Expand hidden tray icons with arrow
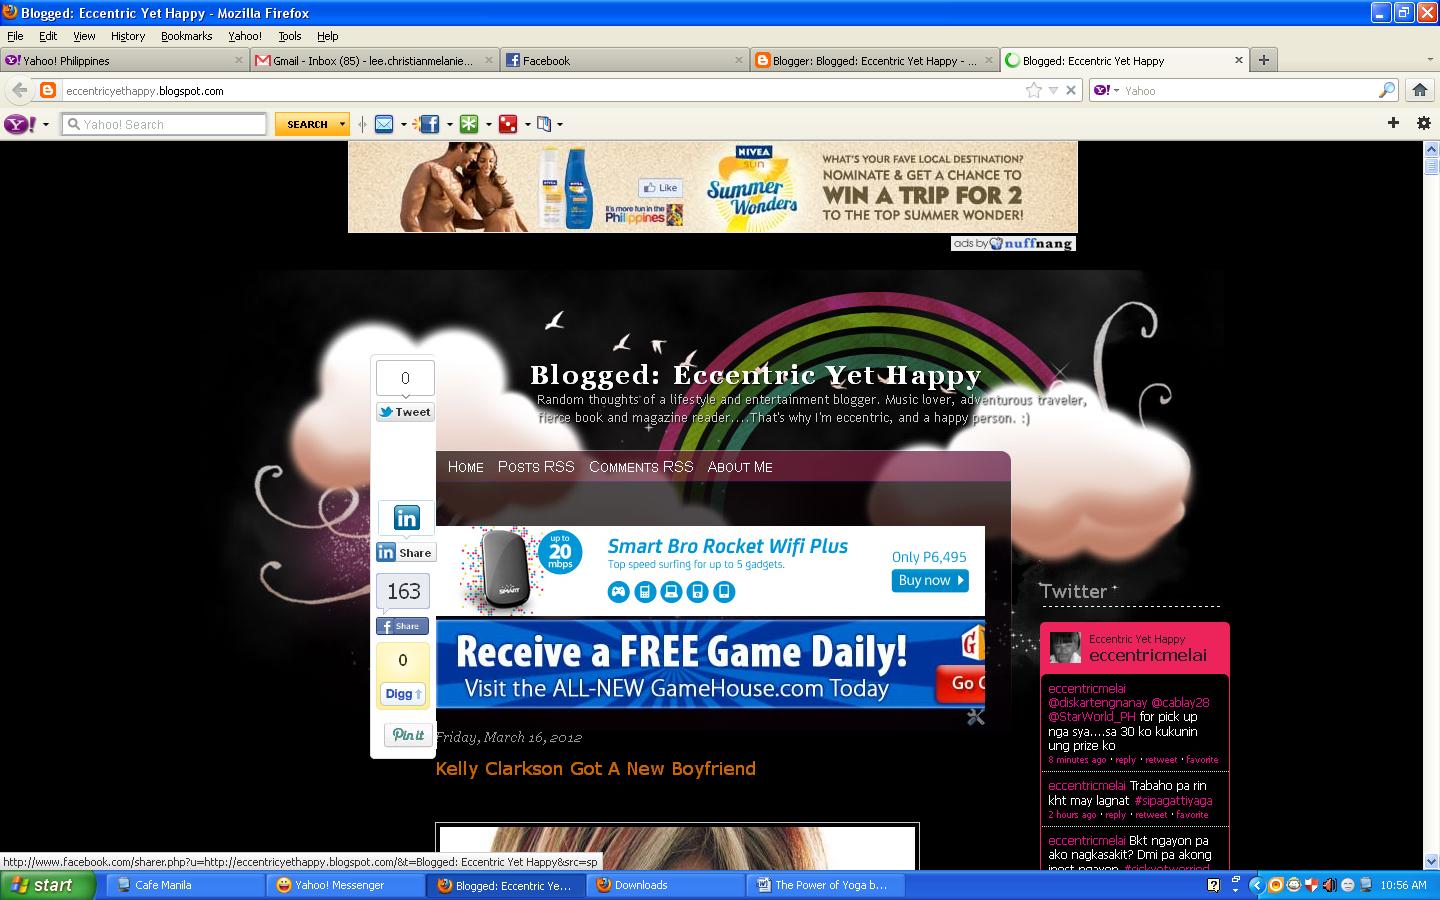The width and height of the screenshot is (1440, 900). click(x=1259, y=885)
